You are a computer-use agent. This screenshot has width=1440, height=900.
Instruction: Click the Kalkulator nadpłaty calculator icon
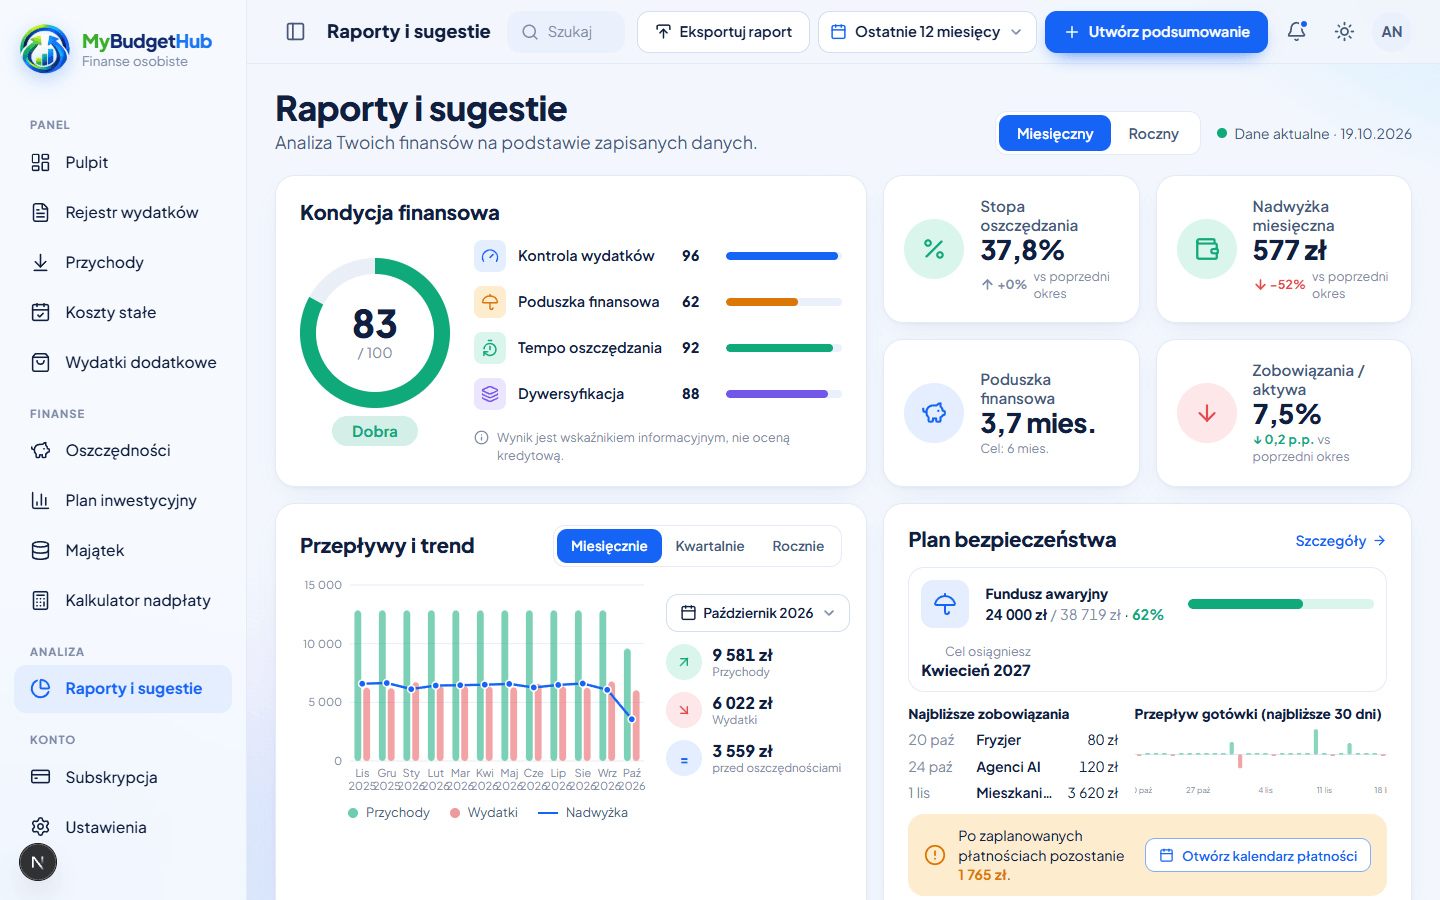tap(40, 600)
